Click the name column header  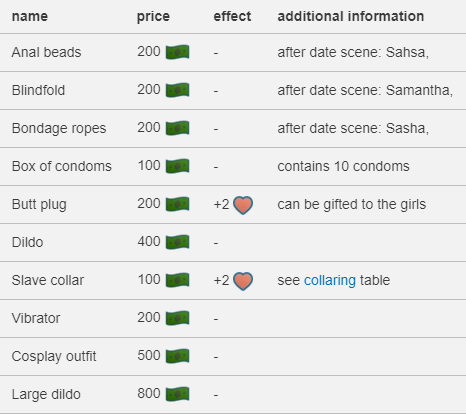30,16
